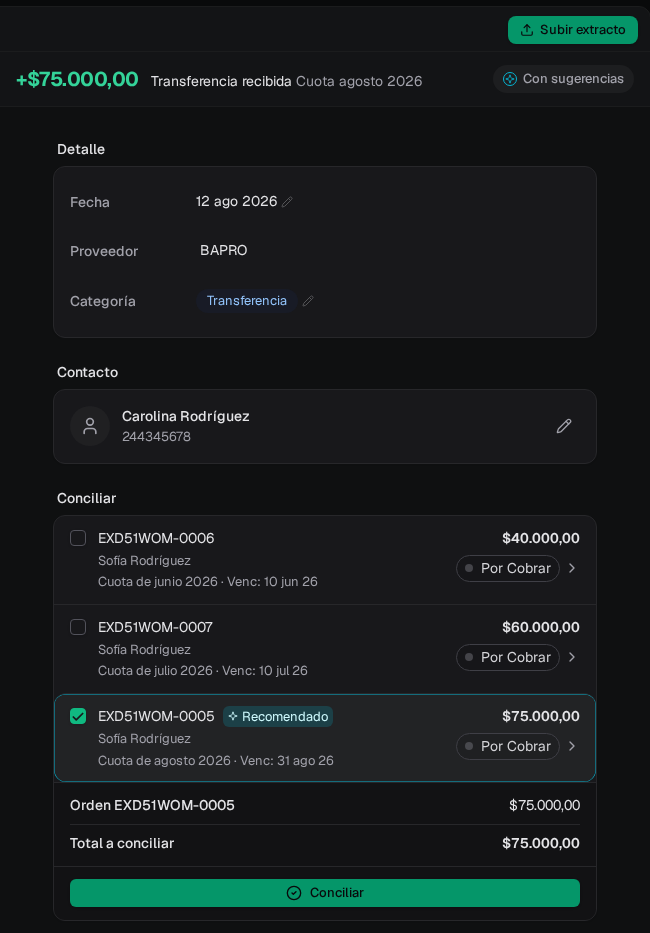650x933 pixels.
Task: Click the Total a conciliar label
Action: coord(122,843)
